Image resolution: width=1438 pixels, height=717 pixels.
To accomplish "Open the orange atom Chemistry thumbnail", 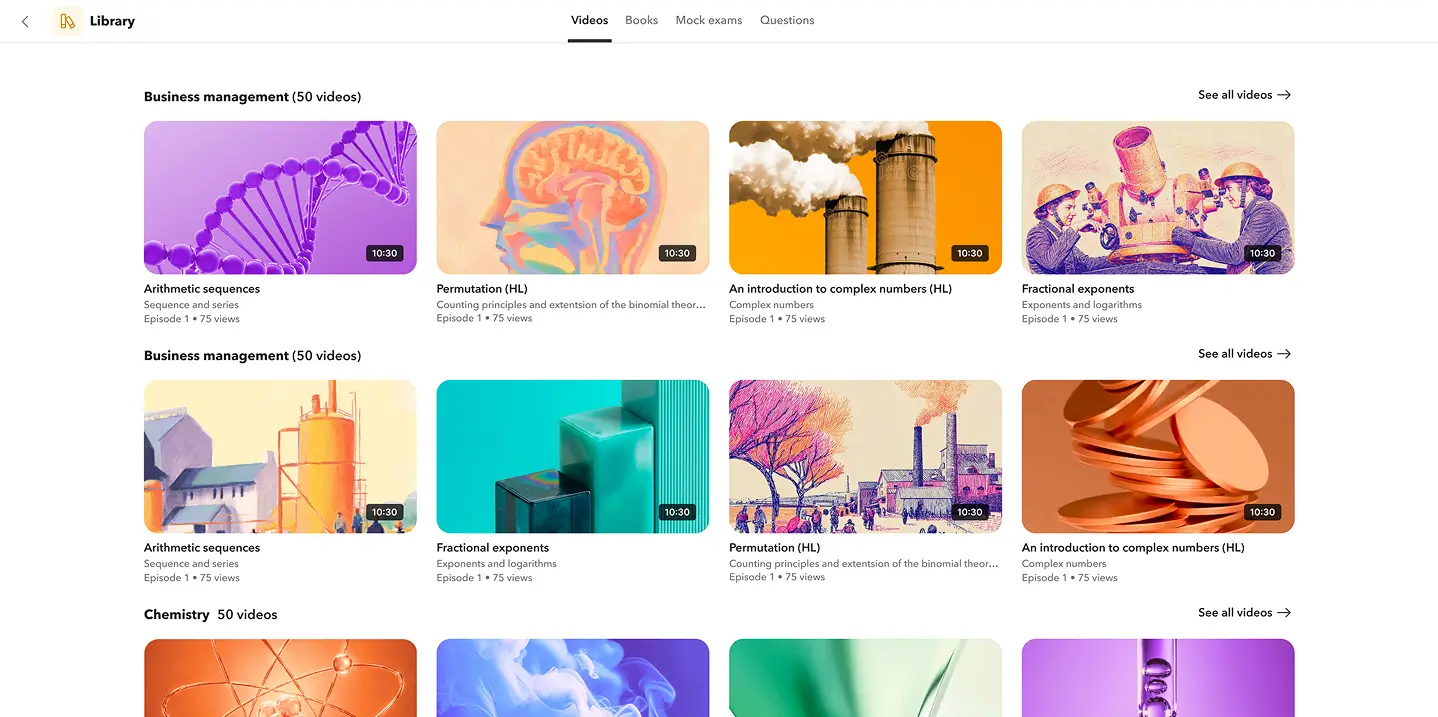I will click(x=280, y=678).
